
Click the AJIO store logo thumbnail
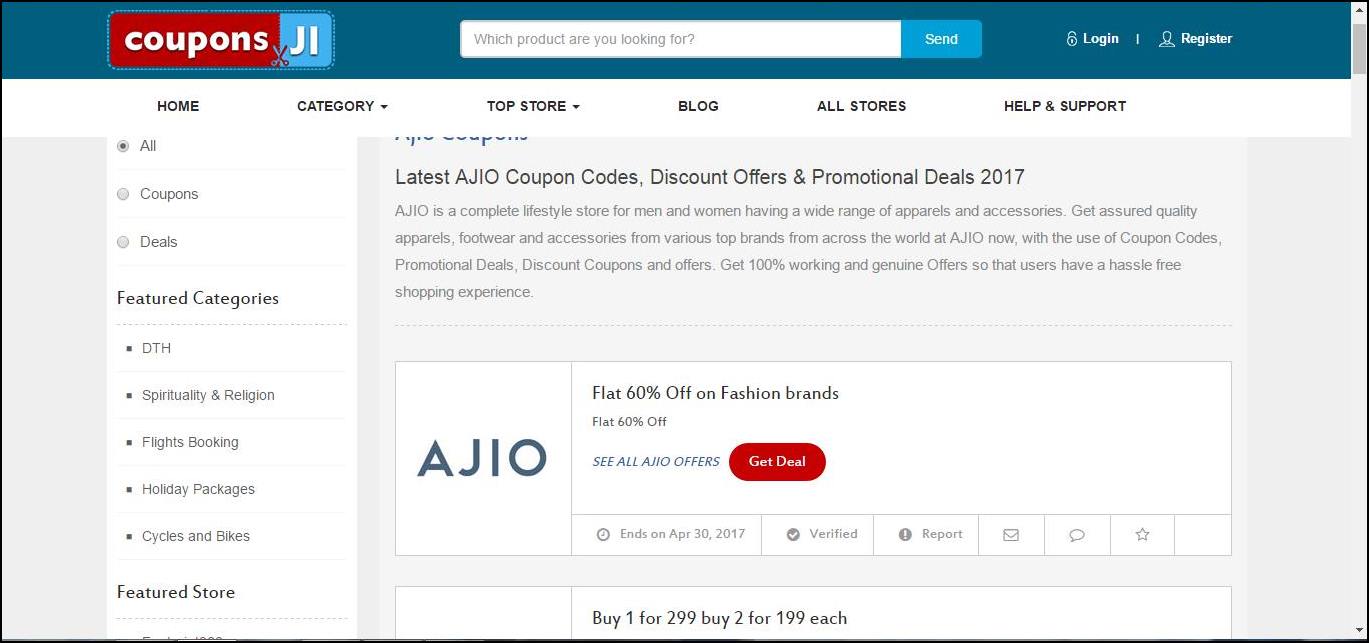(x=482, y=458)
